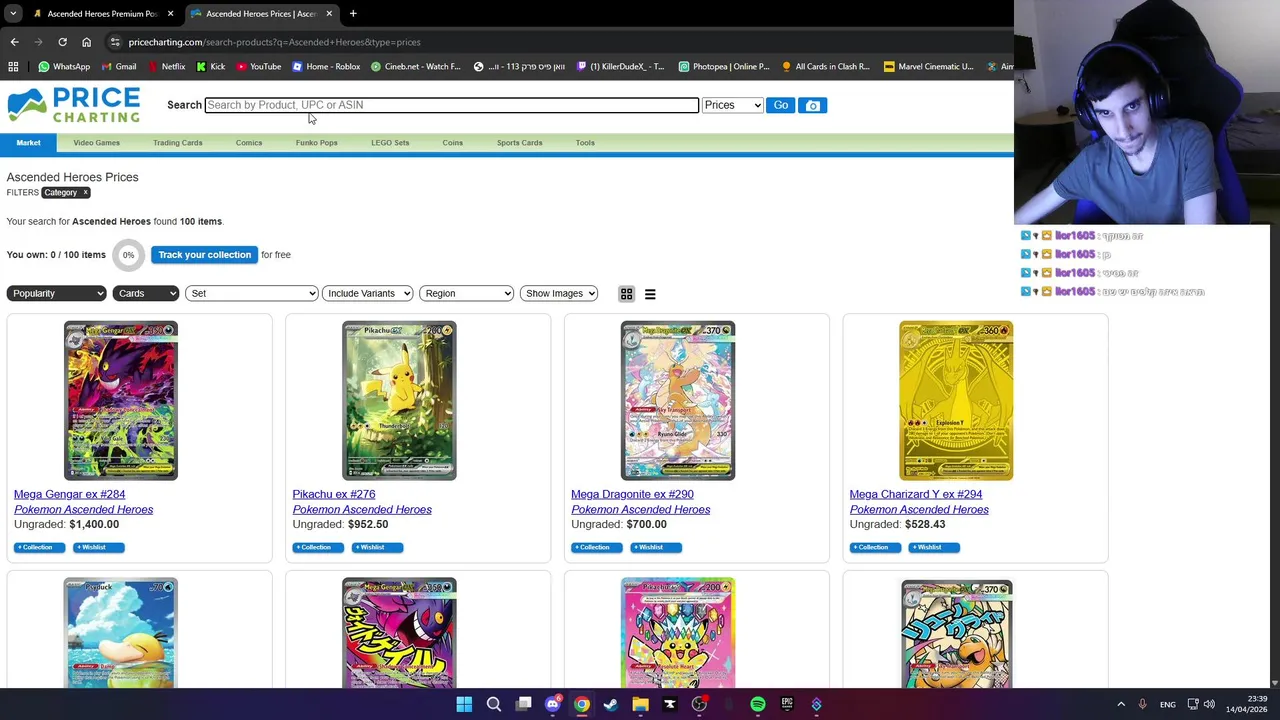The image size is (1280, 720).
Task: Open the Prices search type dropdown
Action: pos(732,105)
